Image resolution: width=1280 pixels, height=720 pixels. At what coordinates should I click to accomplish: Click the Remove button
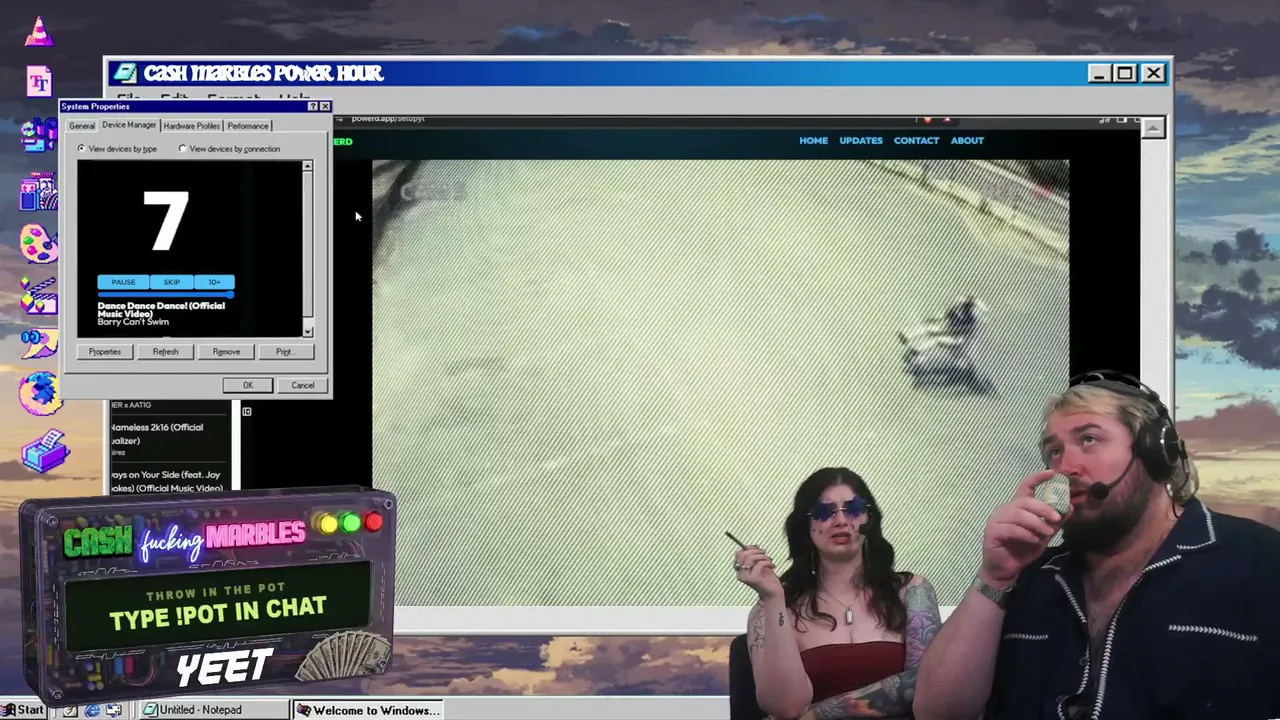pyautogui.click(x=226, y=352)
